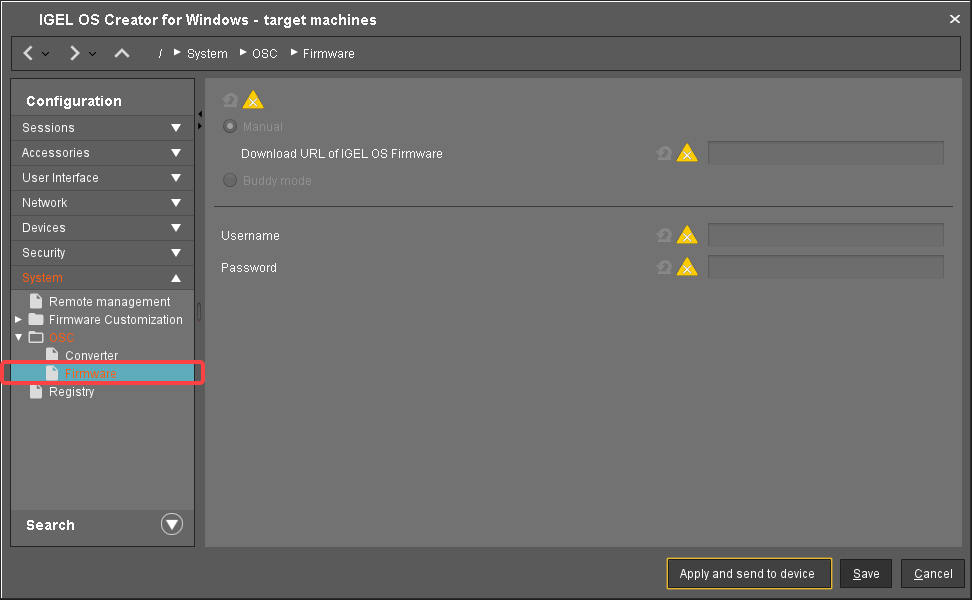Open Remote management in the tree

(109, 302)
